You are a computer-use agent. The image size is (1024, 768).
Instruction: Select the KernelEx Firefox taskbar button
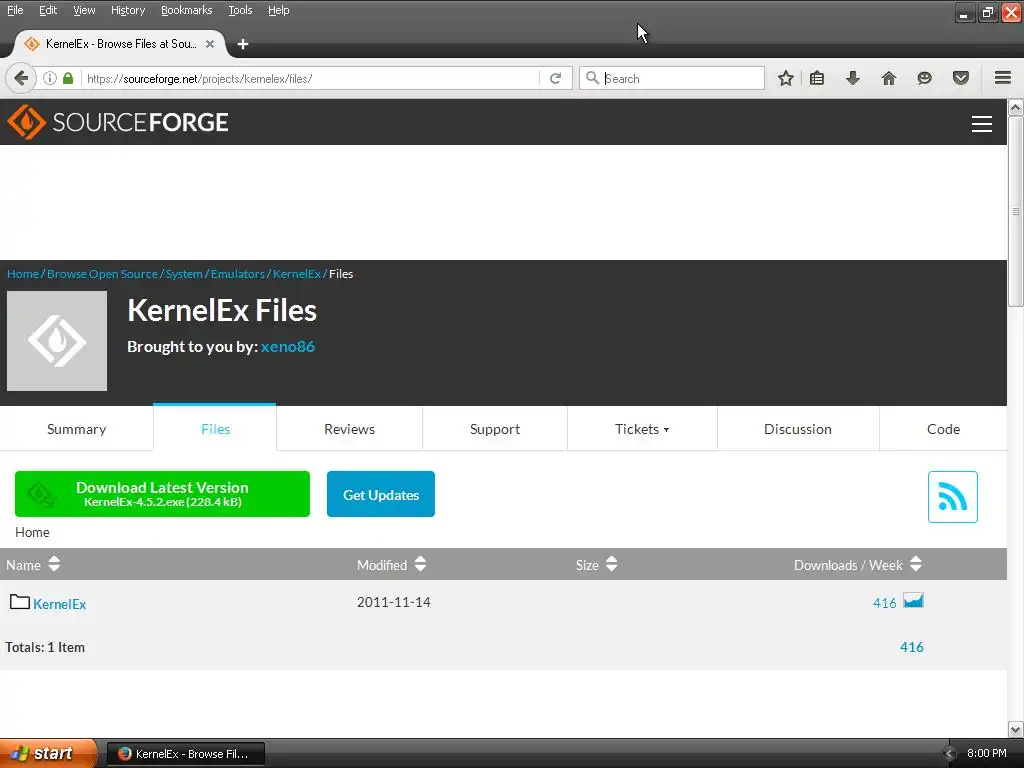click(186, 754)
